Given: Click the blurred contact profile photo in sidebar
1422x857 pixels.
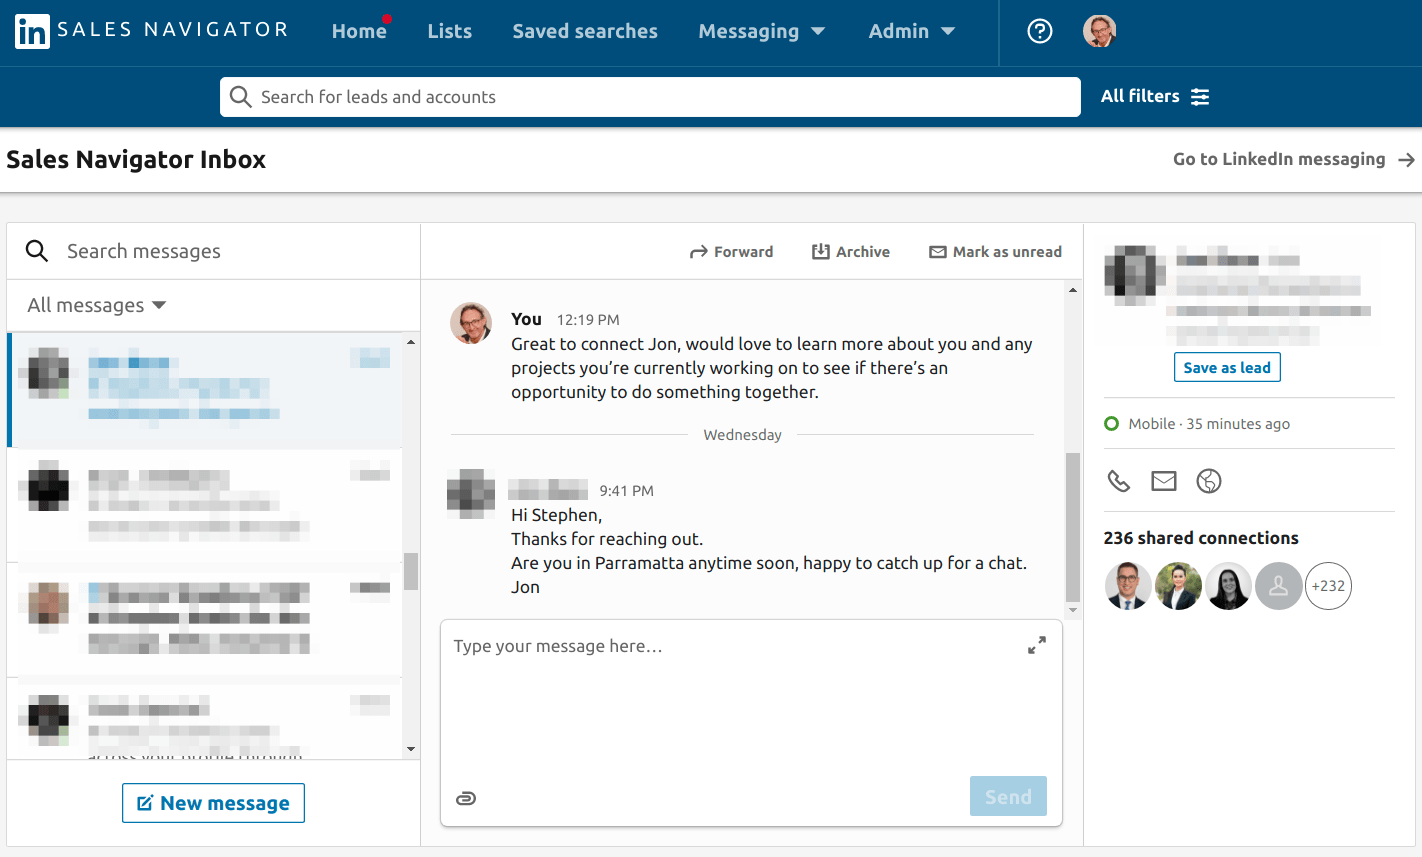Looking at the screenshot, I should point(1135,274).
